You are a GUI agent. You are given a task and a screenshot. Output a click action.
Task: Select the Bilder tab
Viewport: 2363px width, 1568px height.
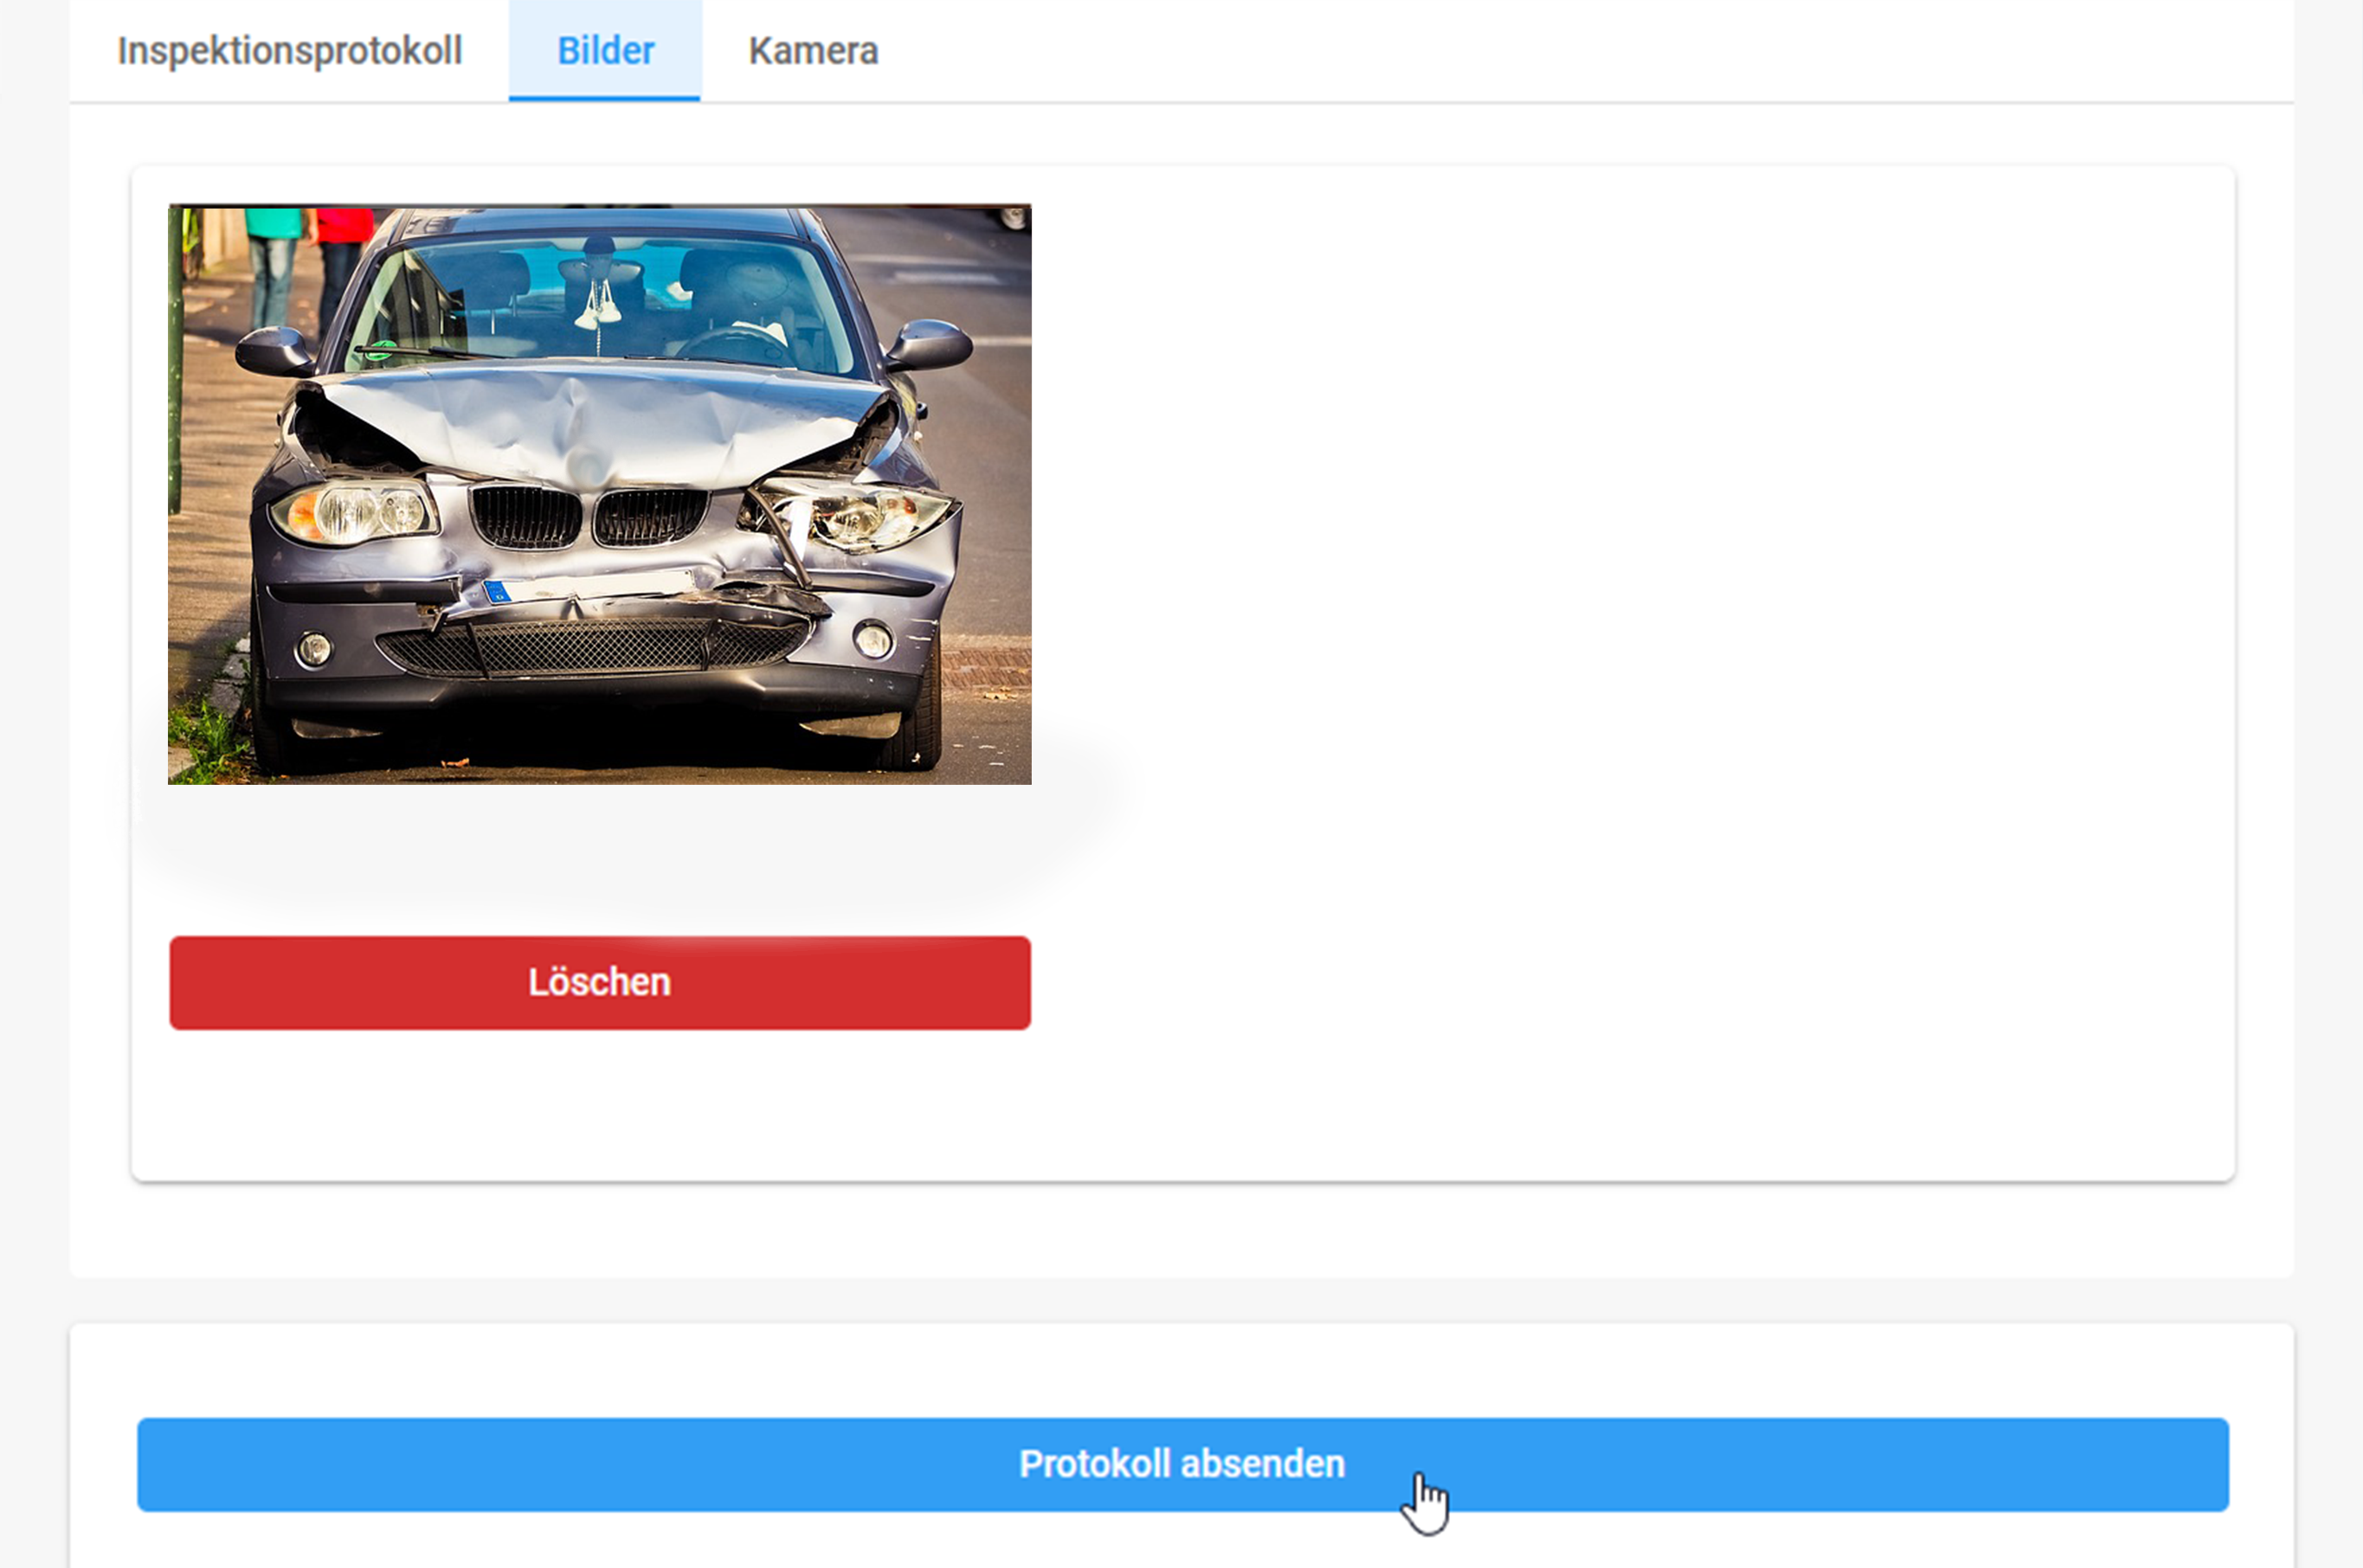(605, 51)
